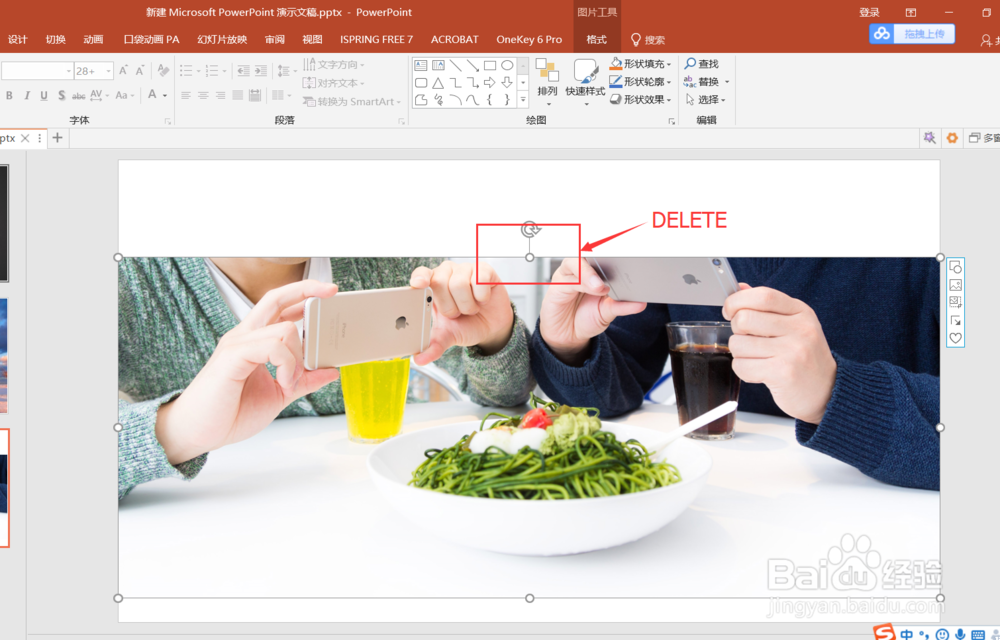This screenshot has width=1000, height=640.
Task: Select arrow line shape
Action: [473, 65]
